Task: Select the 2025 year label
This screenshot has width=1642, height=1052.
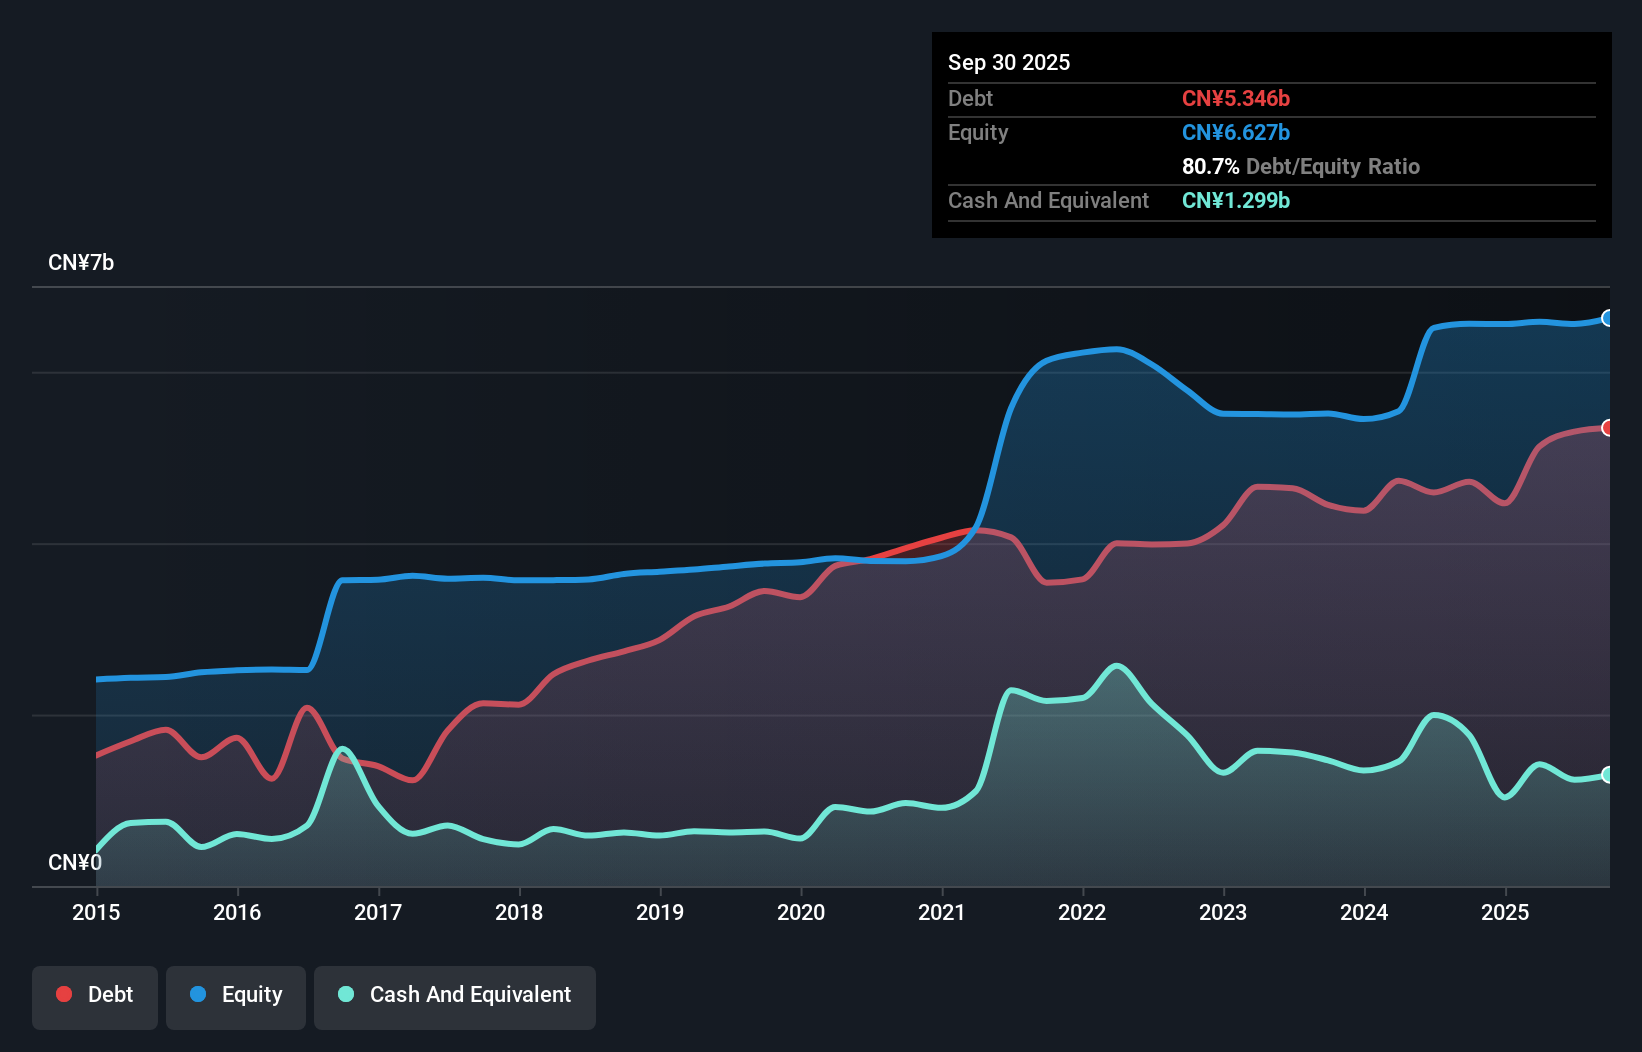Action: pyautogui.click(x=1506, y=912)
